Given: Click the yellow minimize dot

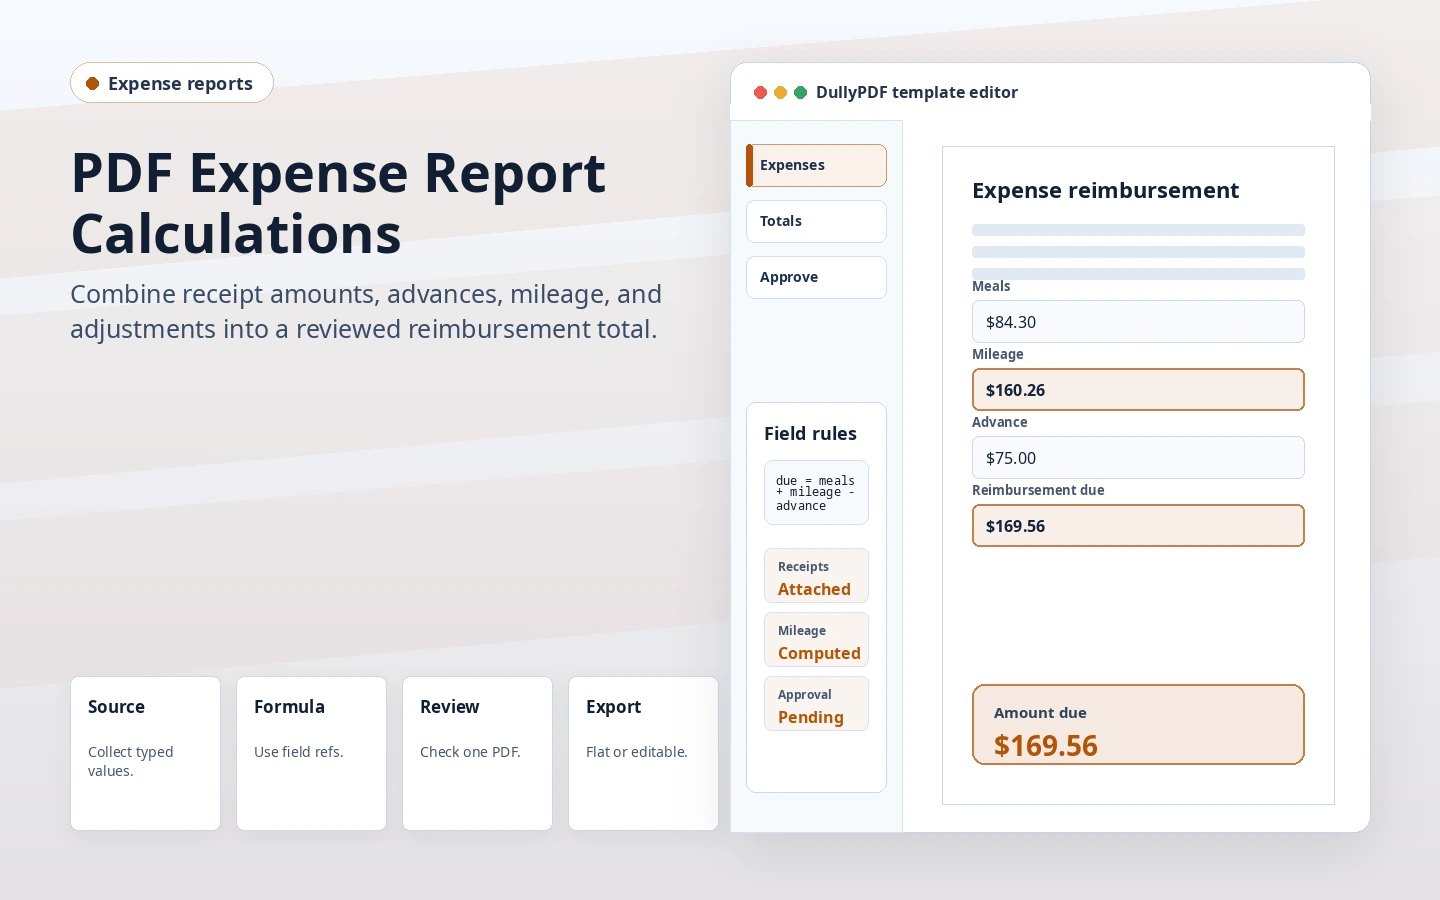Looking at the screenshot, I should pos(780,92).
